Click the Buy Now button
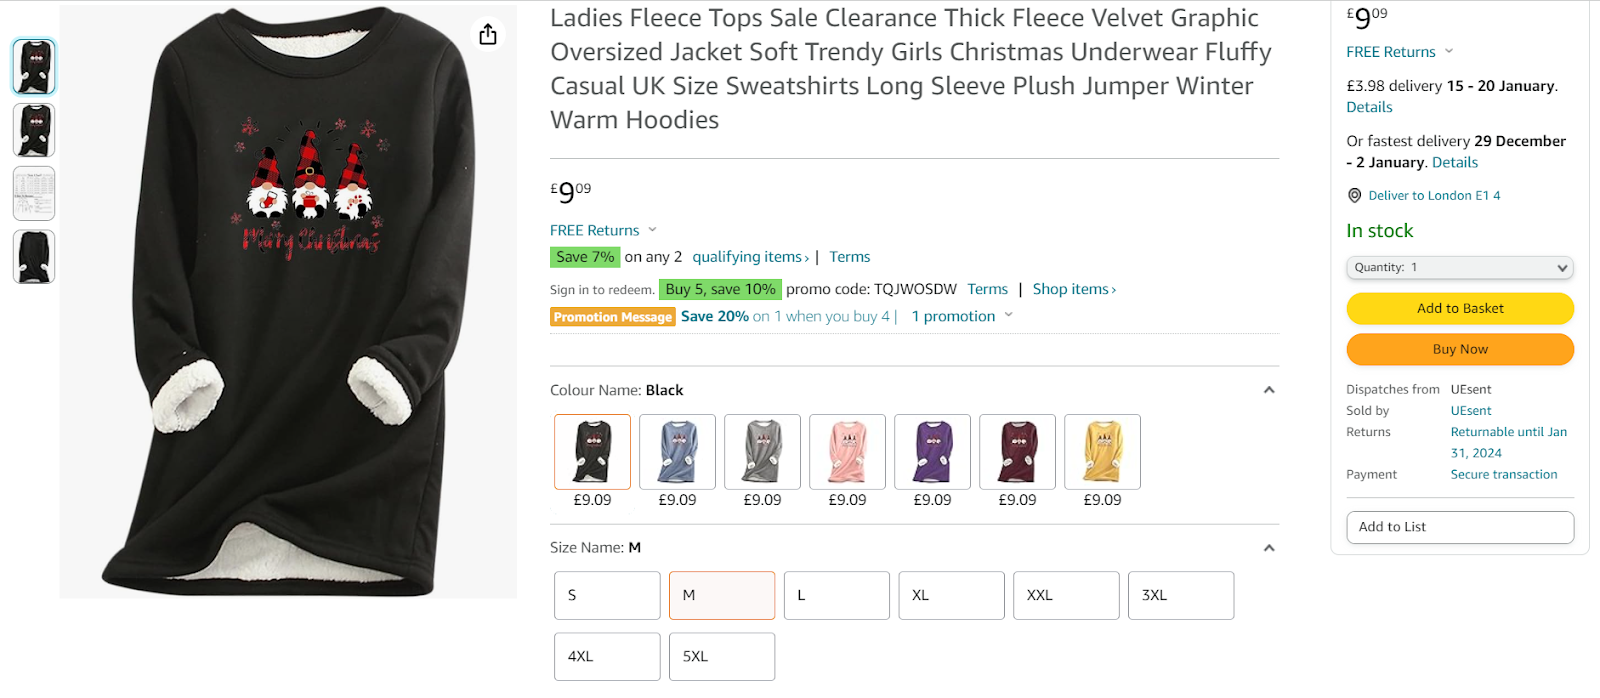 pos(1460,349)
